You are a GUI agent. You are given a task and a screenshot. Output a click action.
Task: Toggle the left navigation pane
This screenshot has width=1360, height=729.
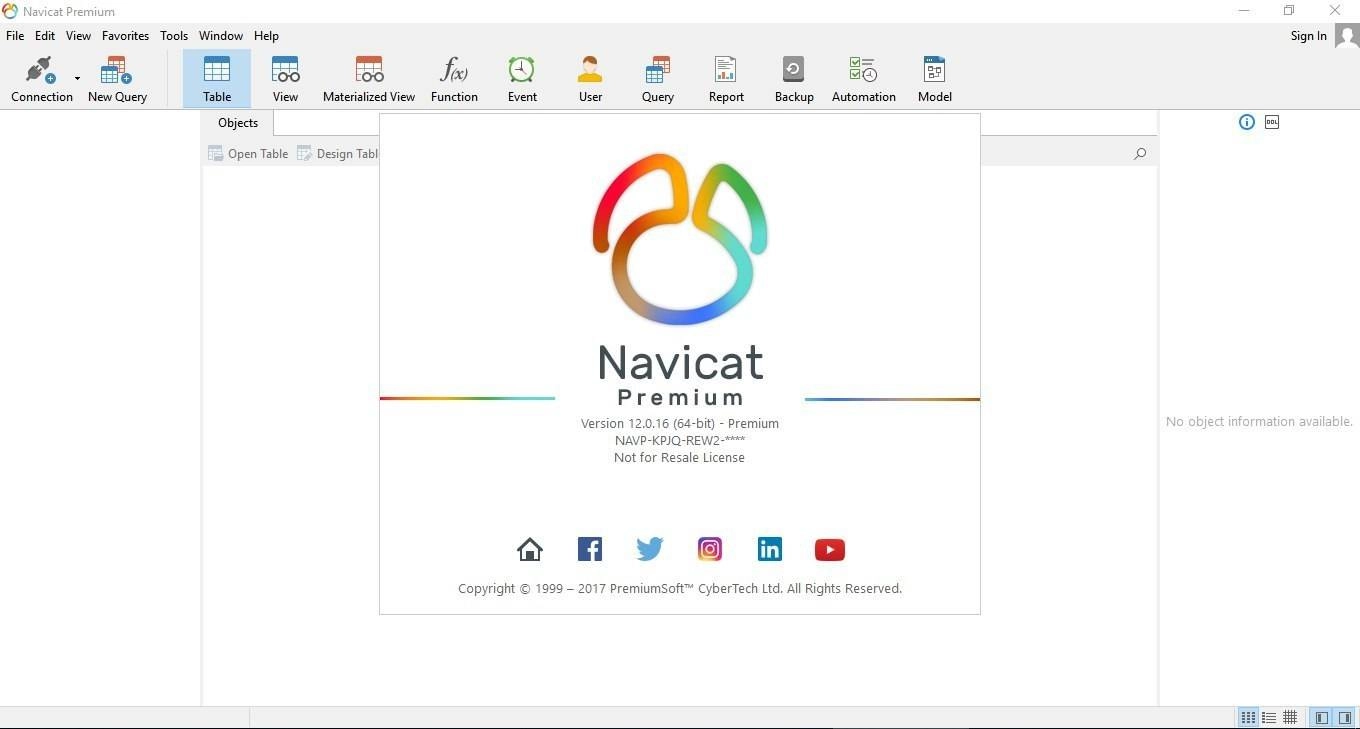(1322, 718)
